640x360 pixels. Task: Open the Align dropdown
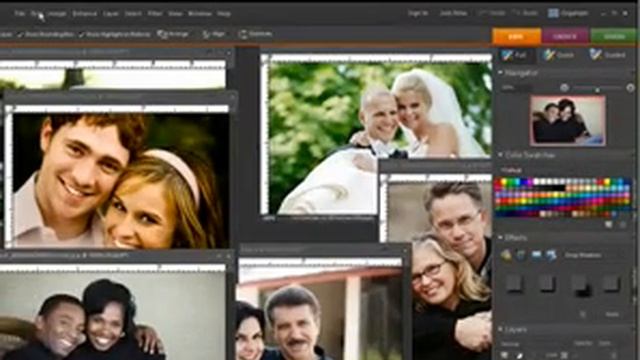[x=213, y=34]
